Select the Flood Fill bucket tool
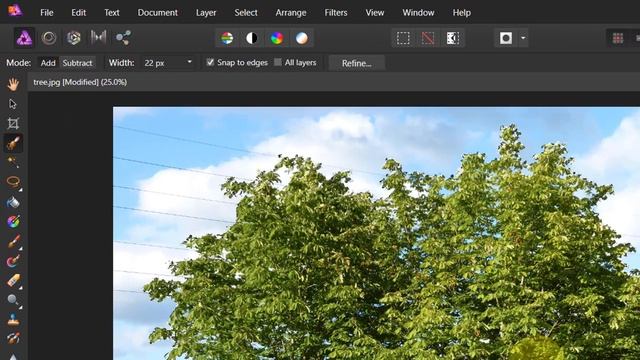640x360 pixels. [13, 202]
